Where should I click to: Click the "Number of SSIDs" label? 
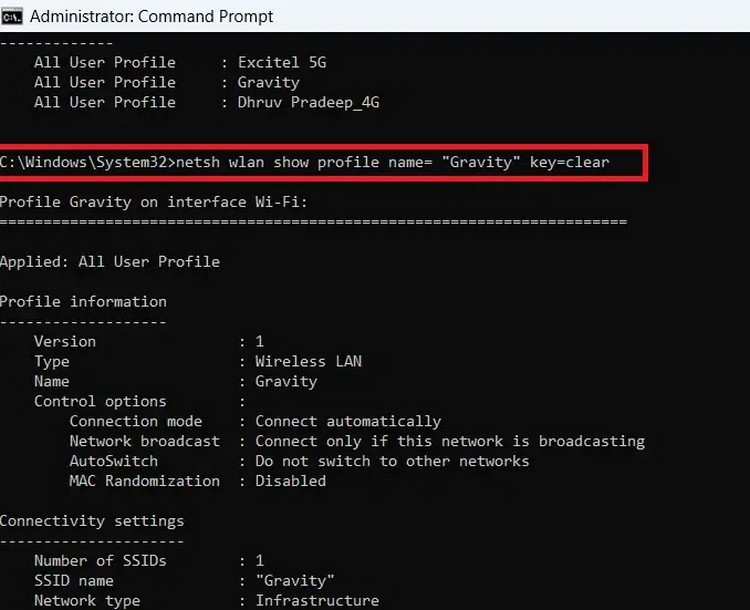(100, 561)
